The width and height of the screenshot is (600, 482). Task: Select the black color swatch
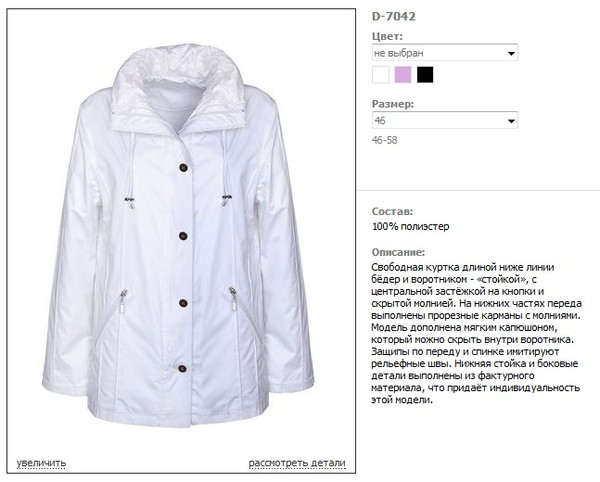tap(425, 75)
